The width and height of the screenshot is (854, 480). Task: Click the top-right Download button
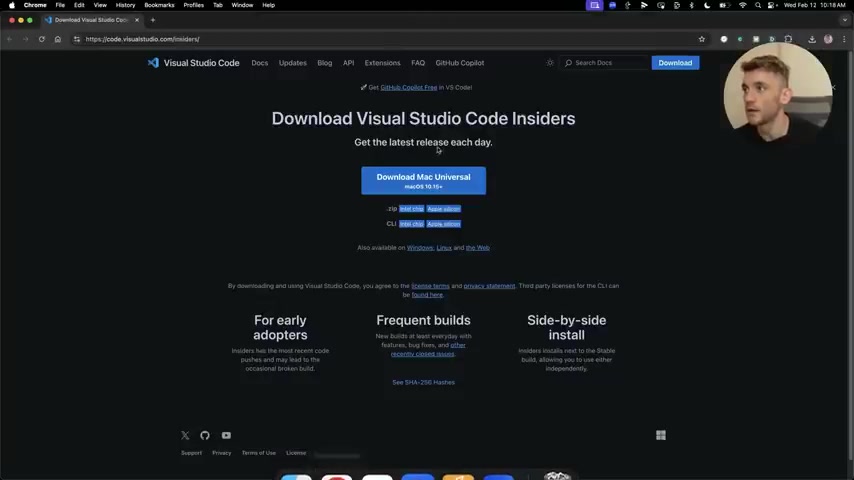pos(675,63)
